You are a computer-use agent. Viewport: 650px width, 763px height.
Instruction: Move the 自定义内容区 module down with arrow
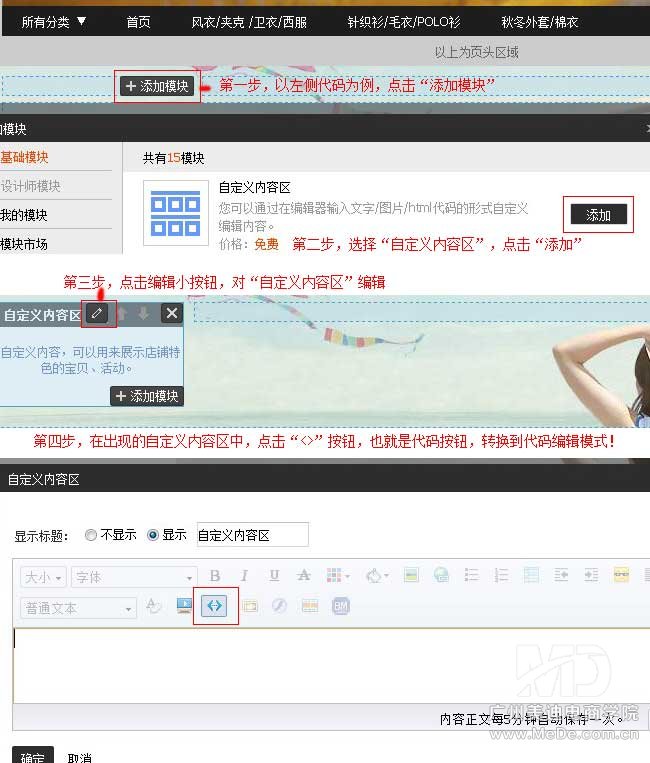pyautogui.click(x=144, y=313)
